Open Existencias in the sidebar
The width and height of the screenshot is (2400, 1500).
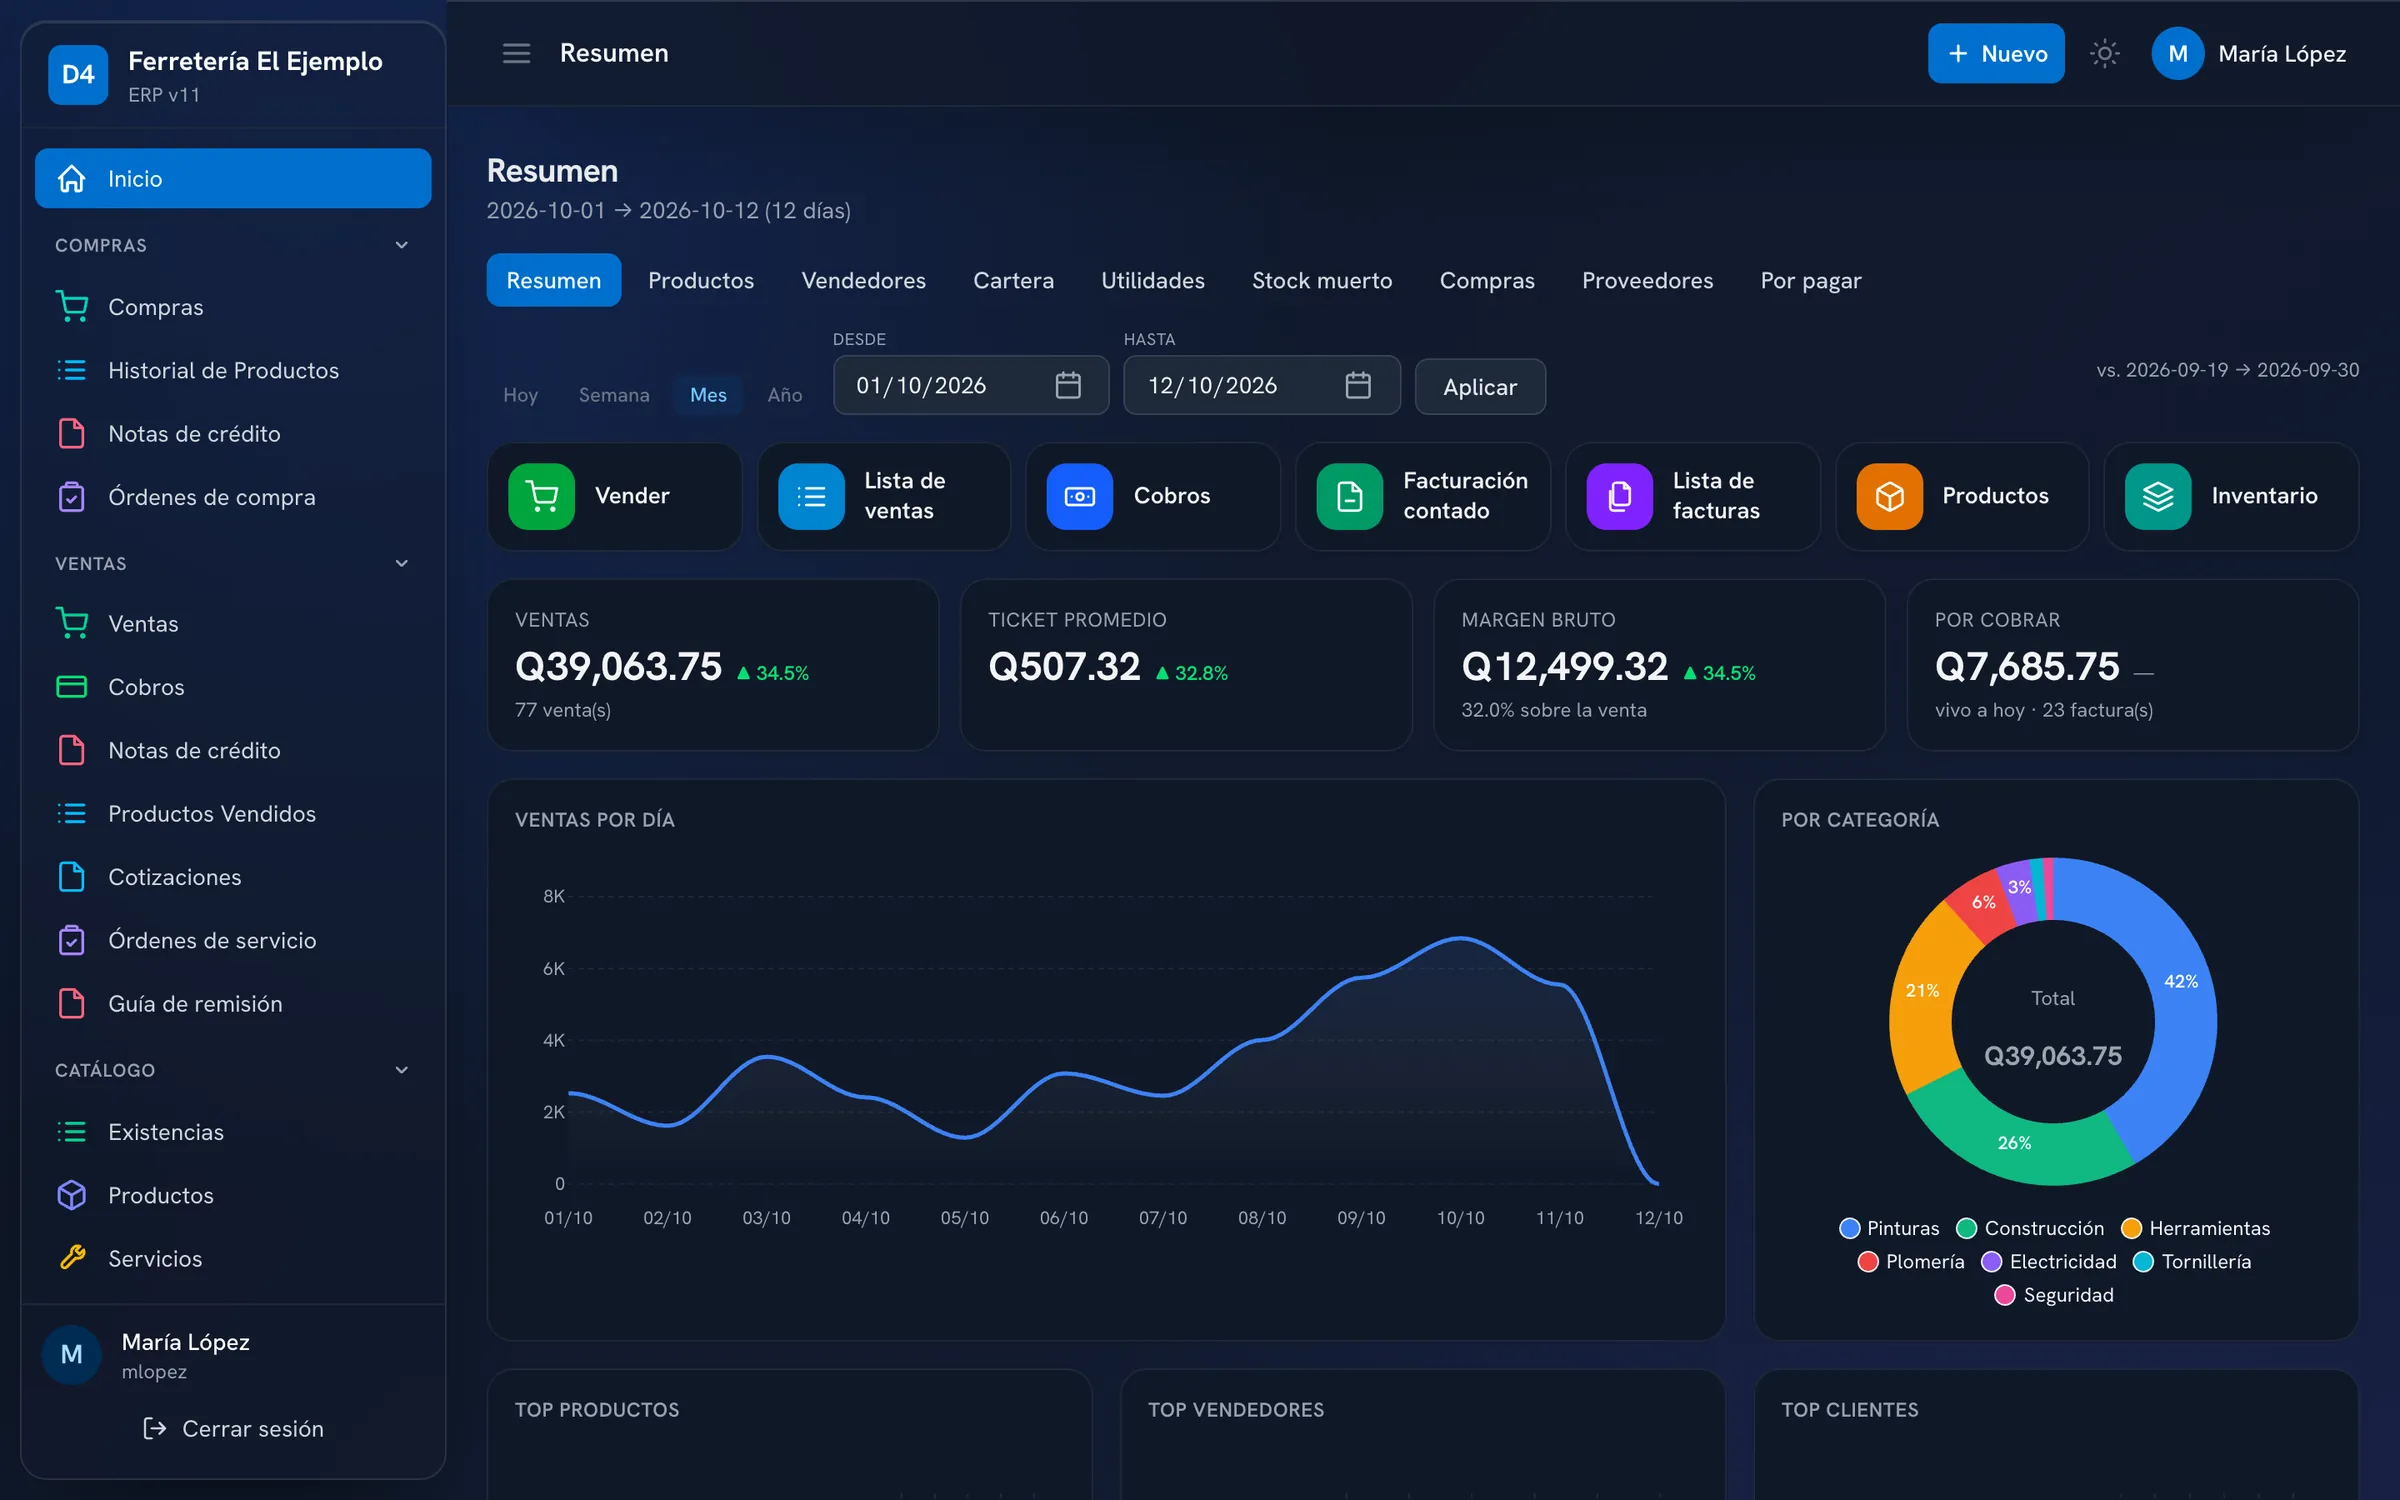coord(233,1132)
